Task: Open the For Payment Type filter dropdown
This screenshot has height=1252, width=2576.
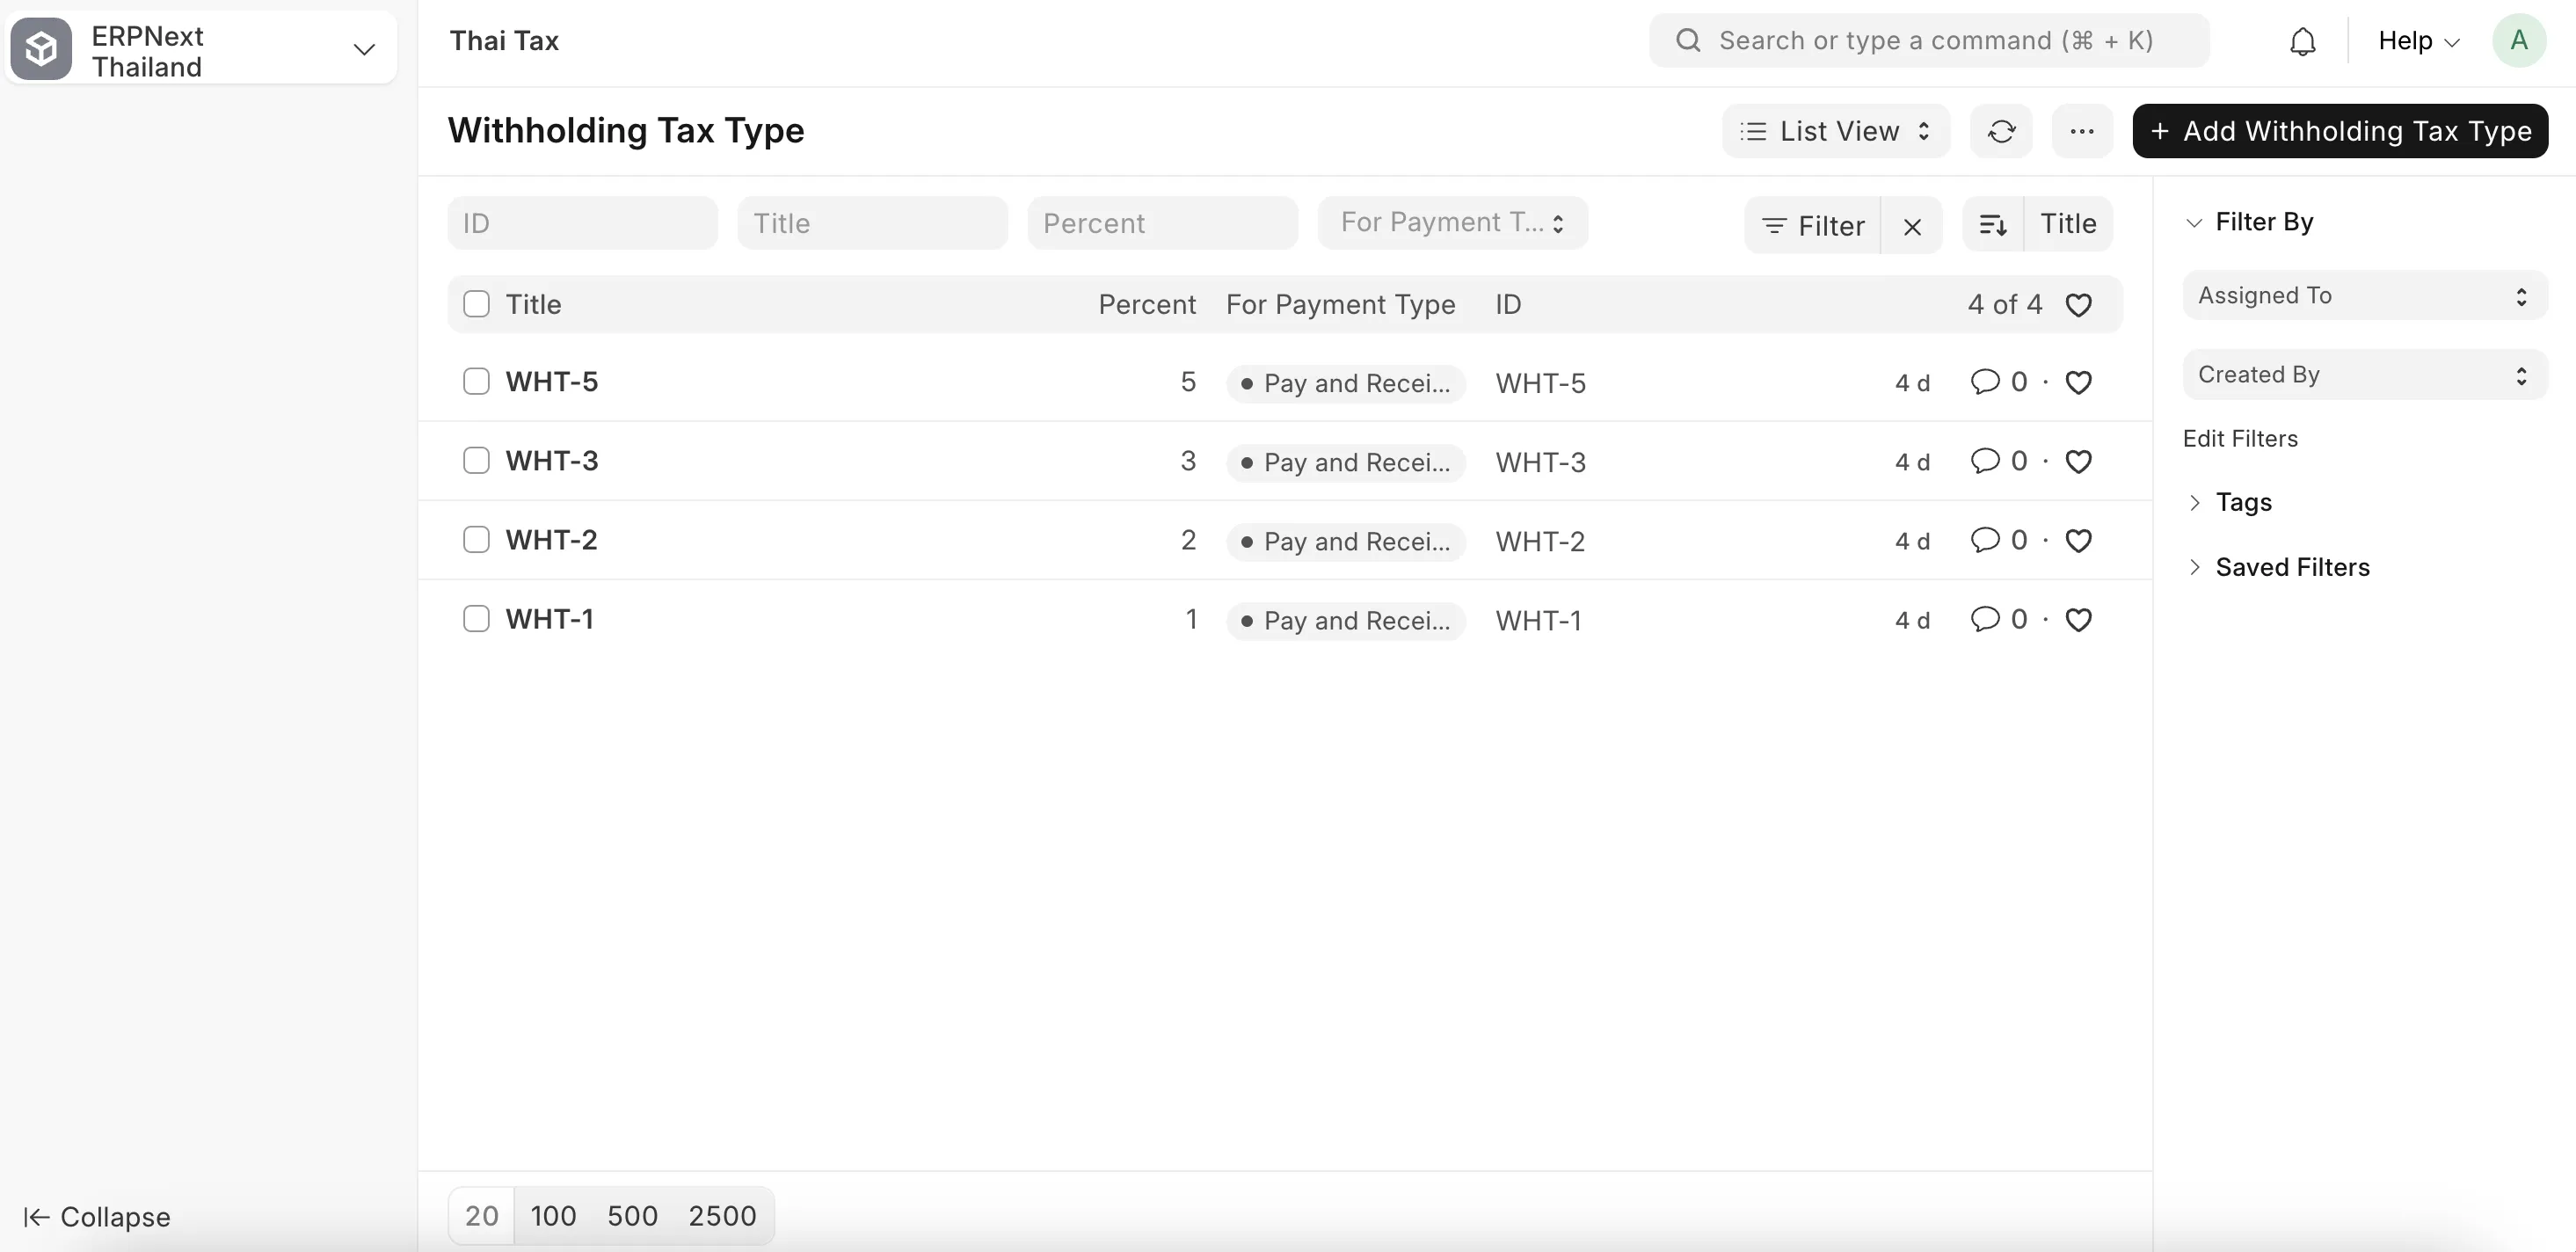Action: pyautogui.click(x=1452, y=222)
